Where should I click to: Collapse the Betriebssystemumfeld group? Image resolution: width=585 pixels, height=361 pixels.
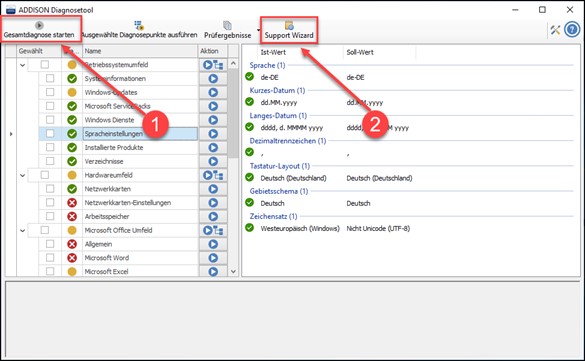pos(22,65)
